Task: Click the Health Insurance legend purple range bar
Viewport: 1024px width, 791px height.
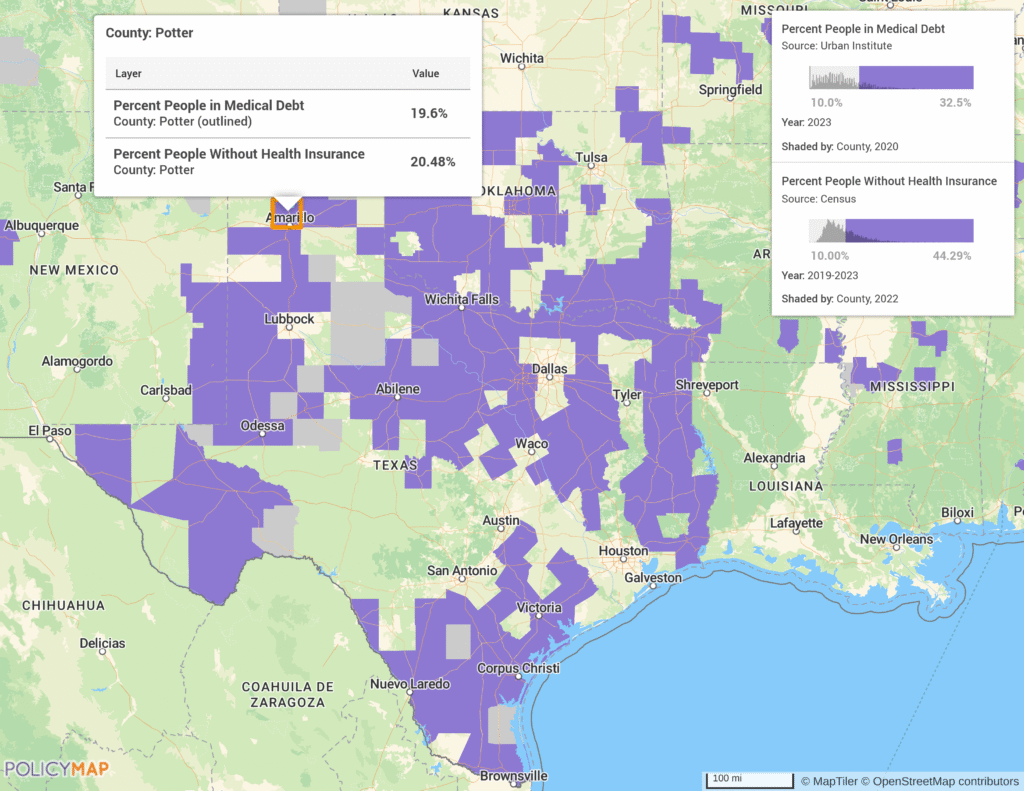Action: click(908, 231)
